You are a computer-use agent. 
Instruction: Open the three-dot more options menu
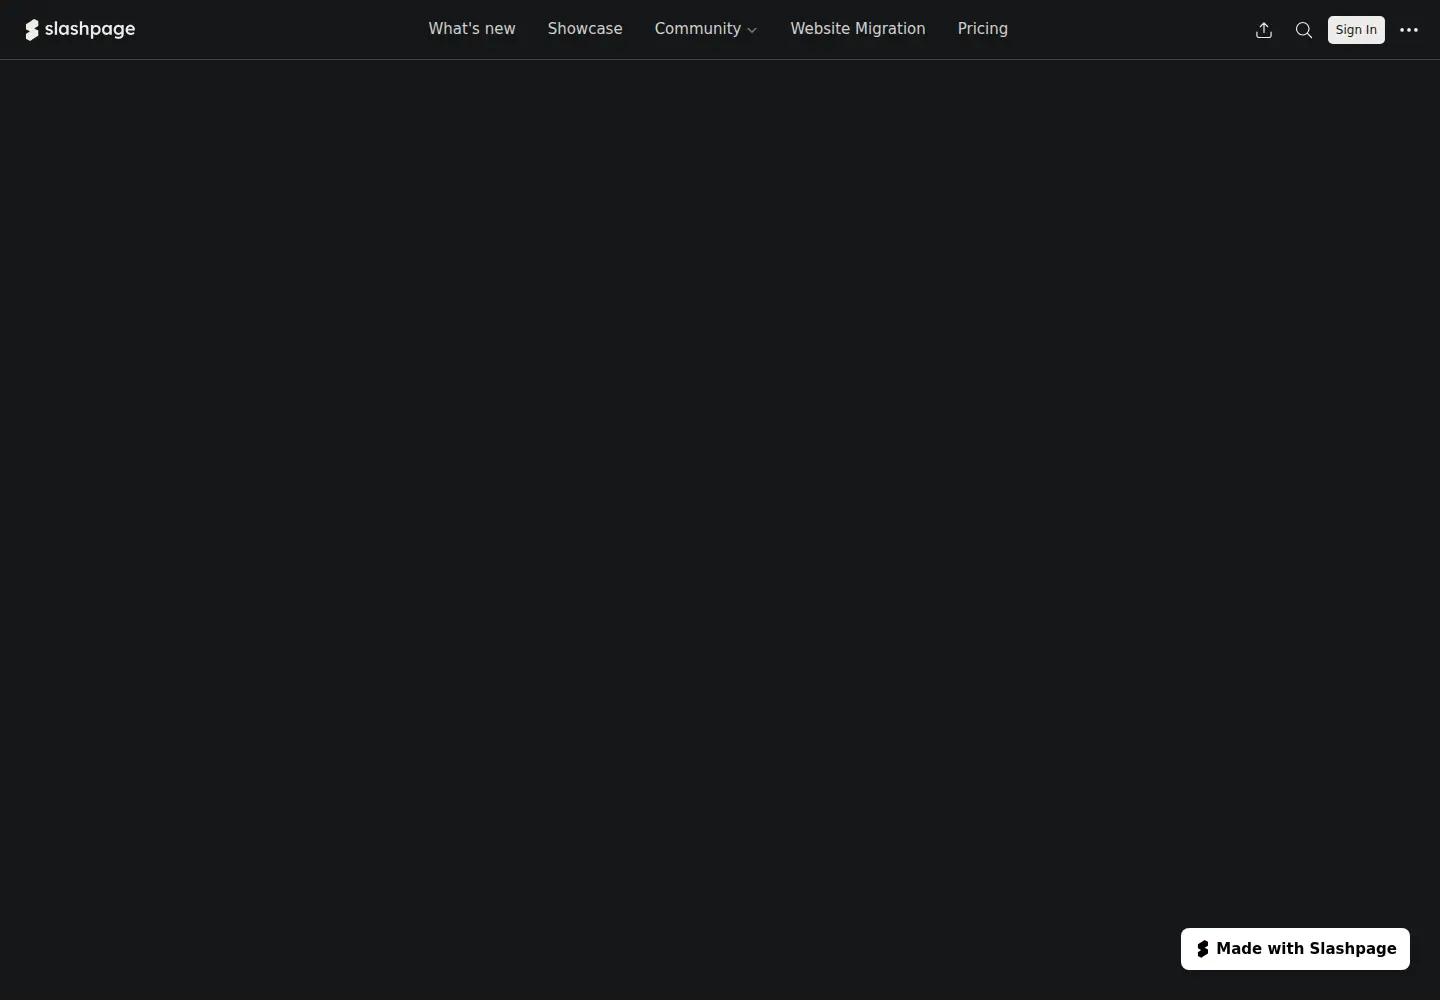[1409, 30]
